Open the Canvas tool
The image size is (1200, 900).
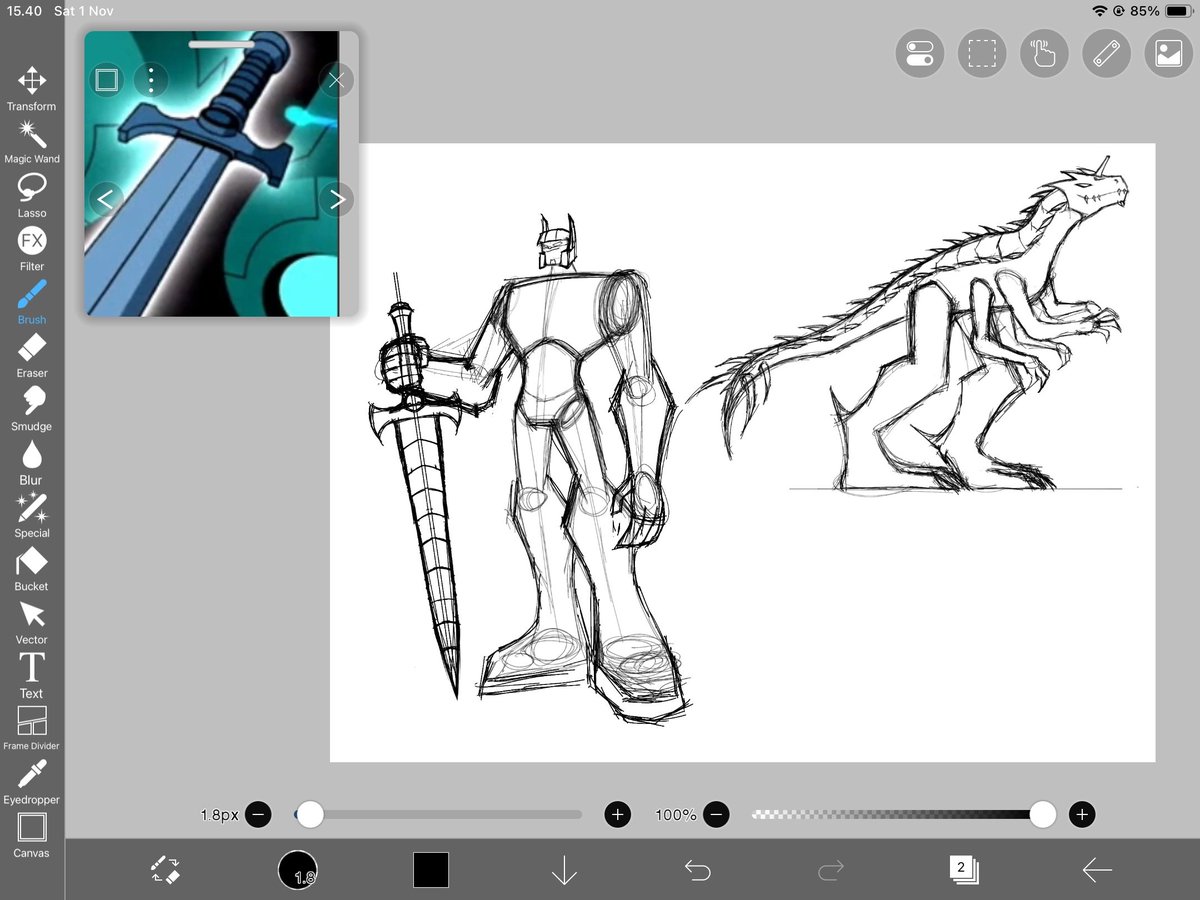(x=32, y=835)
